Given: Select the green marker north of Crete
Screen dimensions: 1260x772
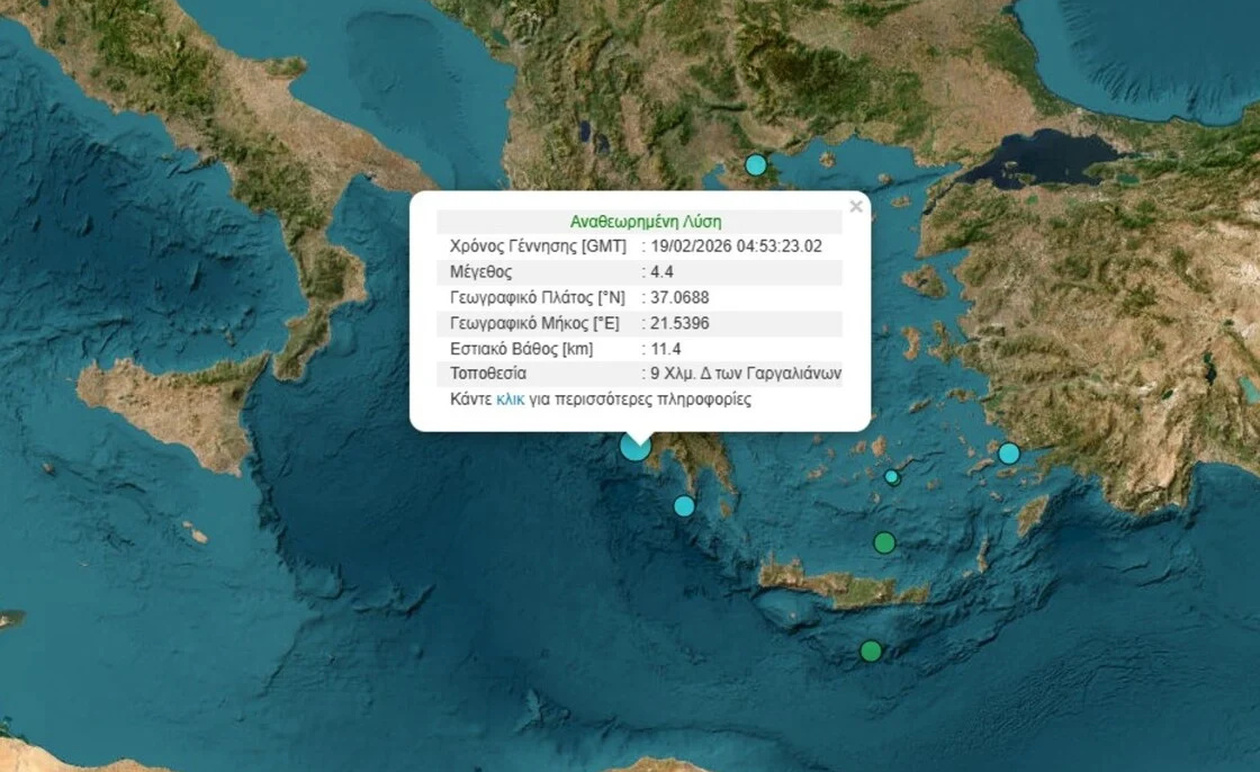Looking at the screenshot, I should [884, 543].
